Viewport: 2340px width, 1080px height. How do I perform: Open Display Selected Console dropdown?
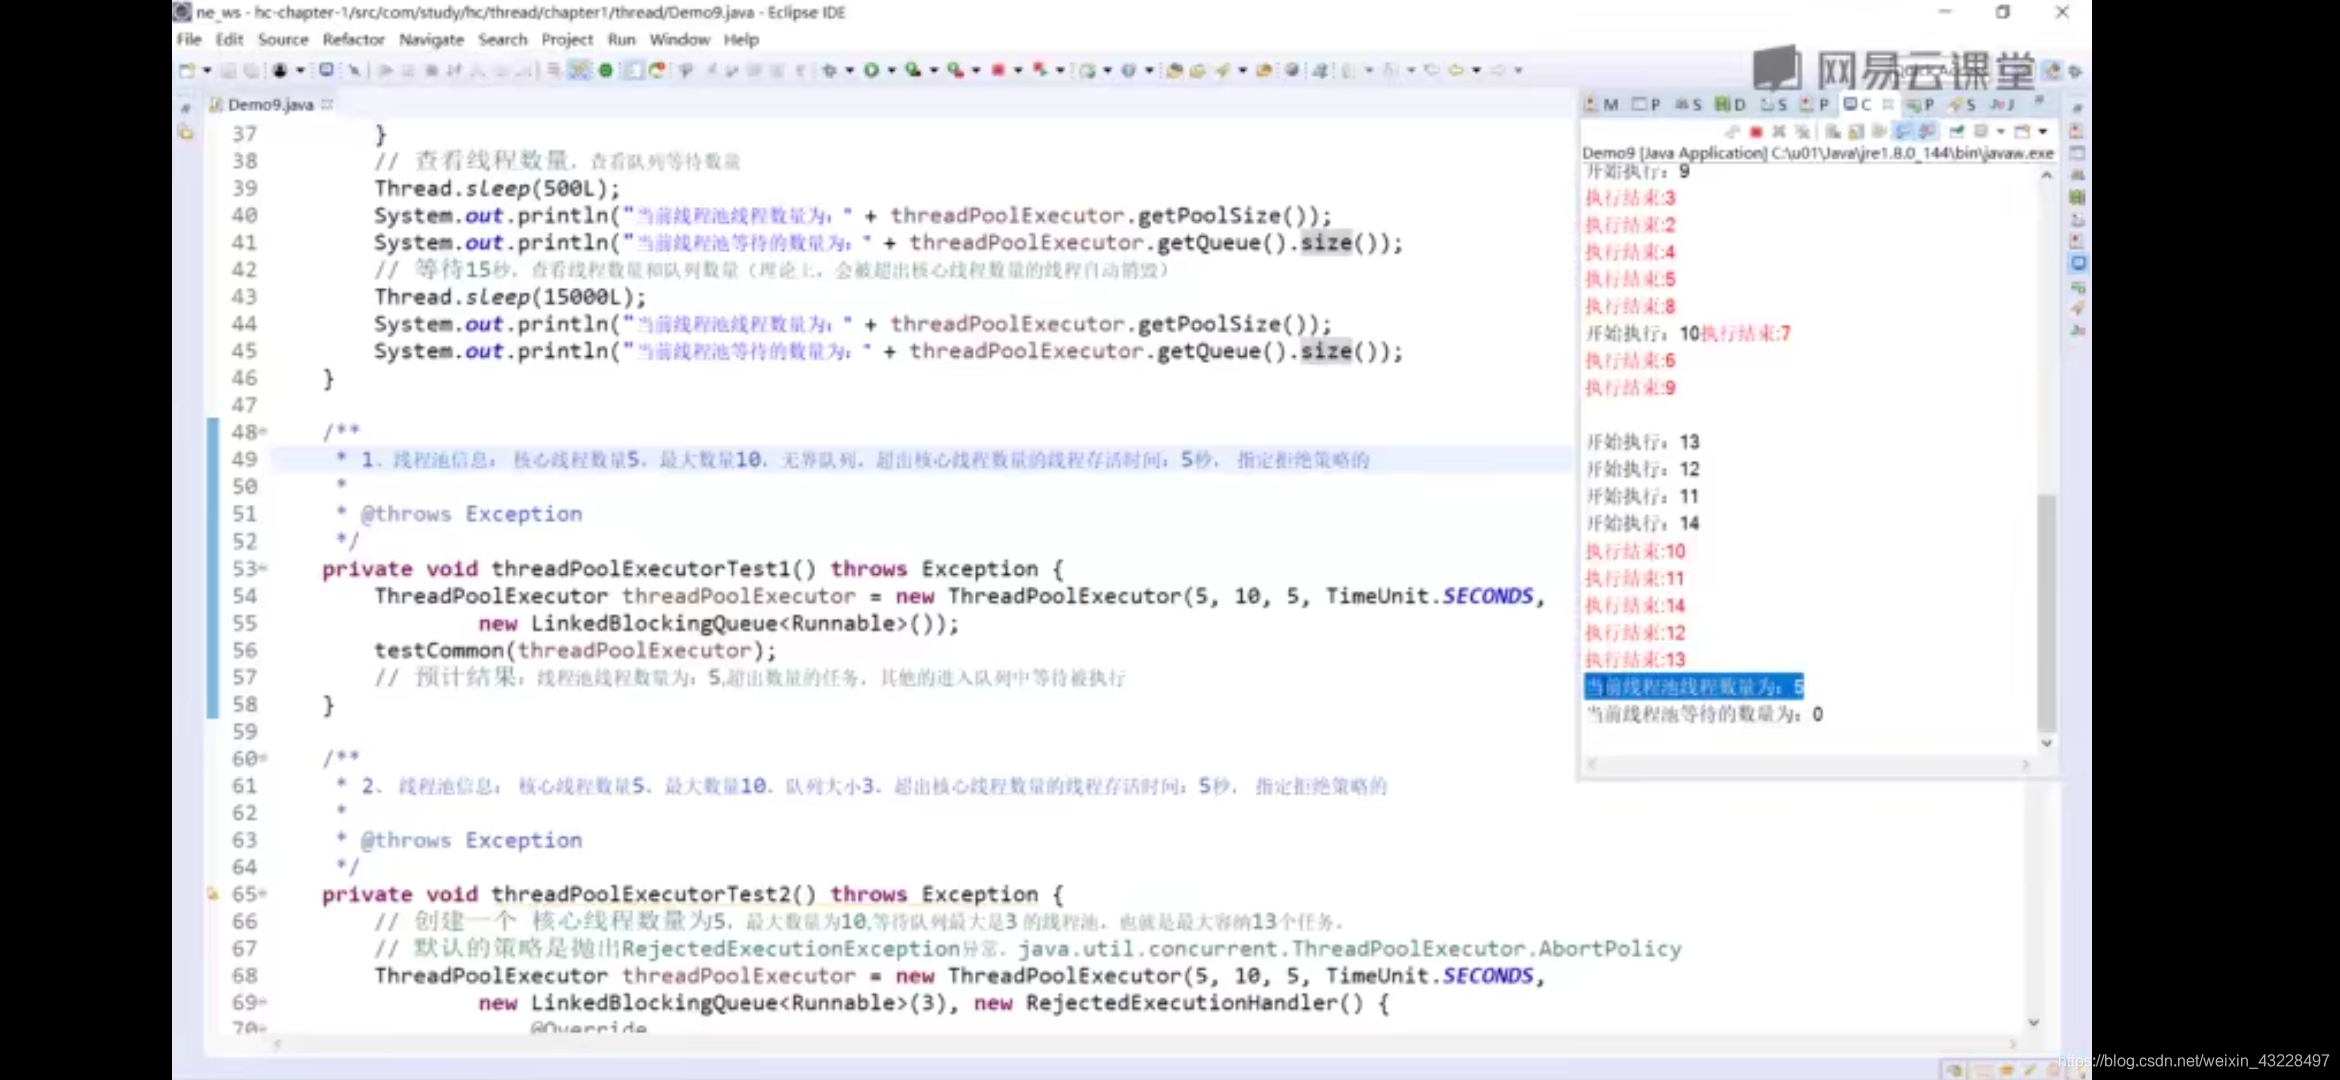tap(2001, 131)
